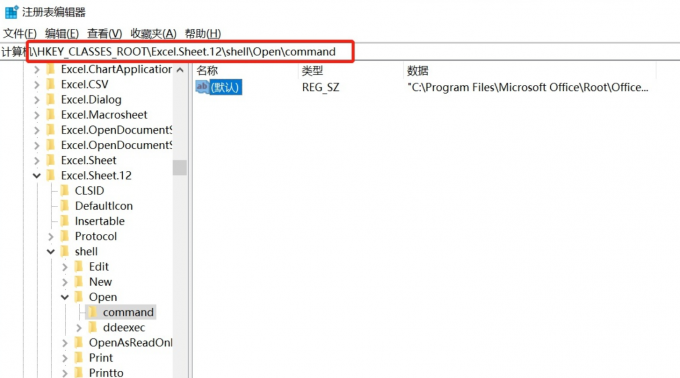Screen dimensions: 680x378
Task: Select the Protocol folder icon
Action: tap(65, 236)
